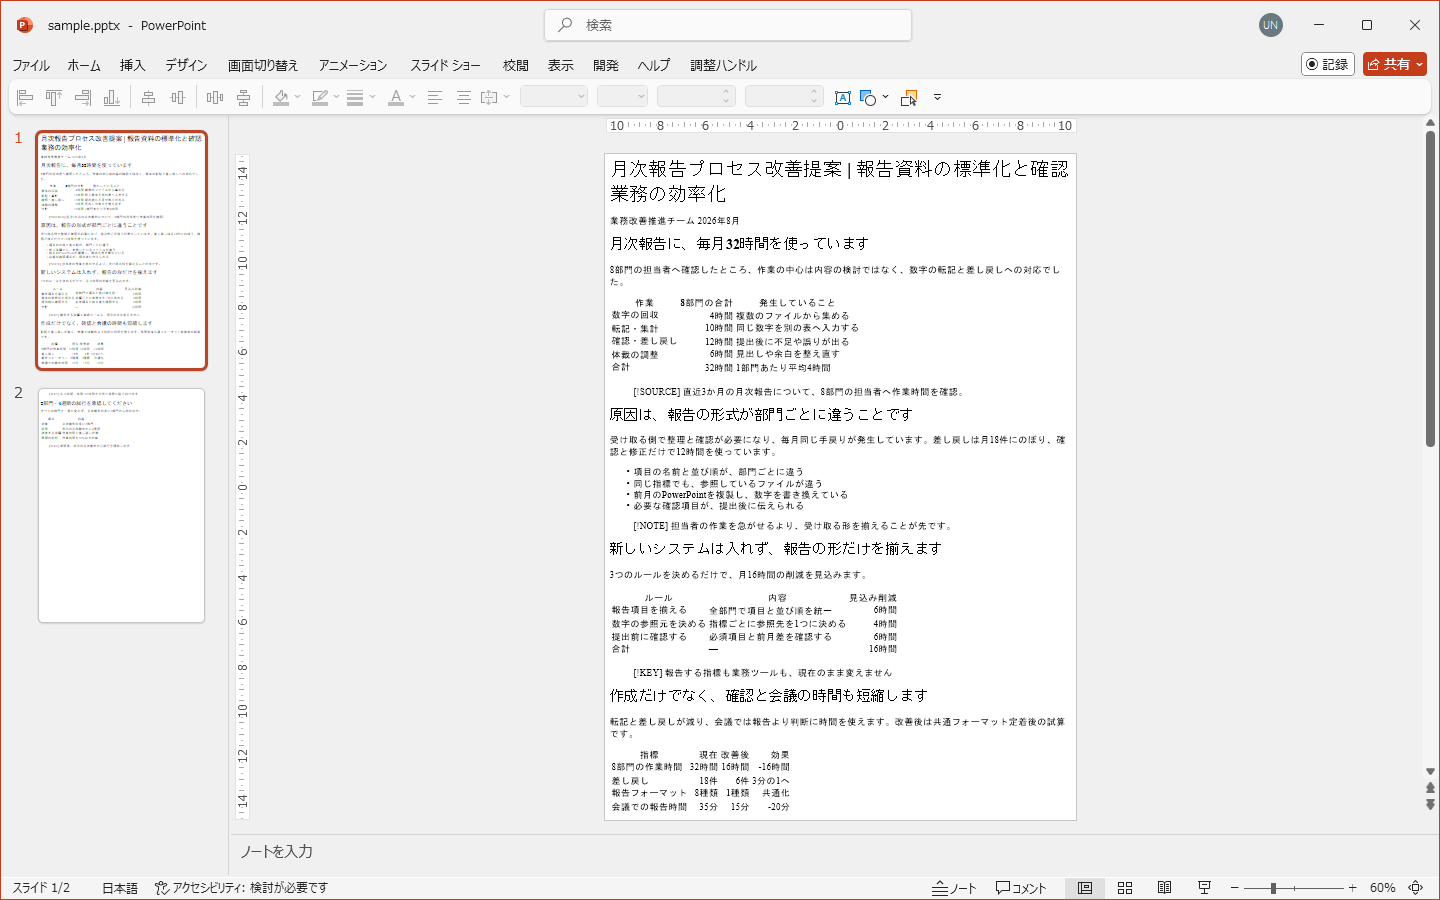Expand the text box alignment dropdown arrow

[506, 97]
